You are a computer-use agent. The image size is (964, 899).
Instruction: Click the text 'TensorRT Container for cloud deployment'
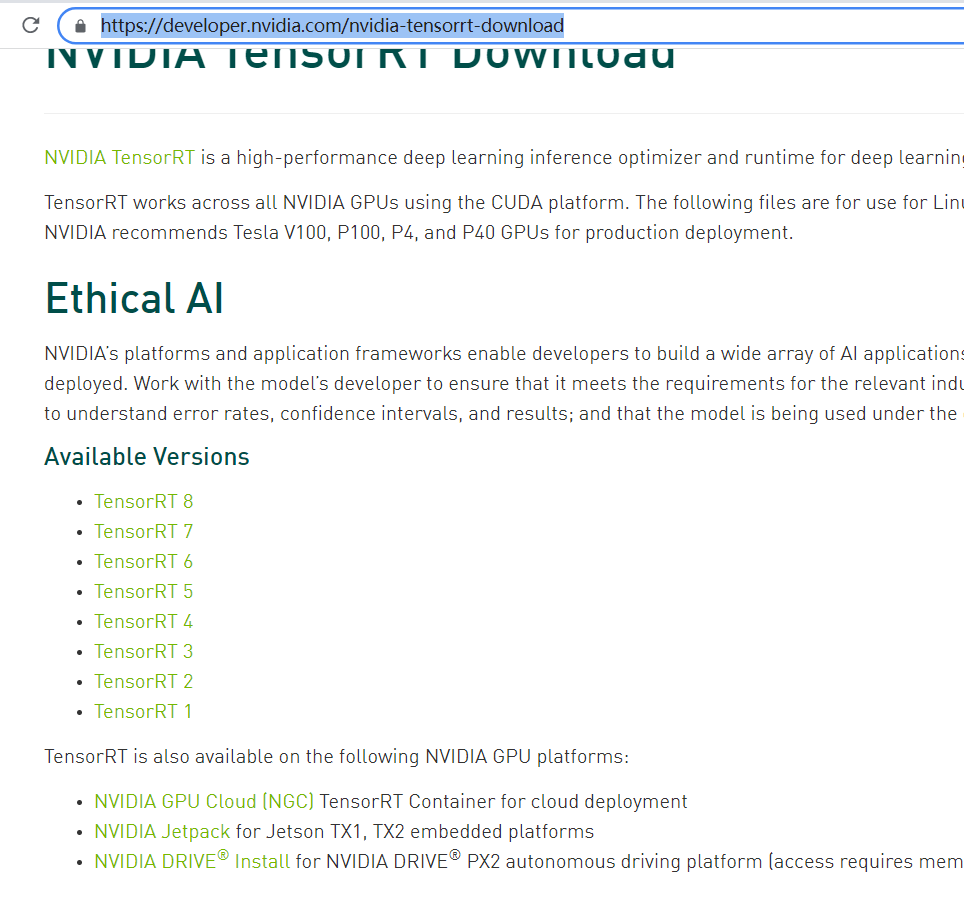coord(503,801)
